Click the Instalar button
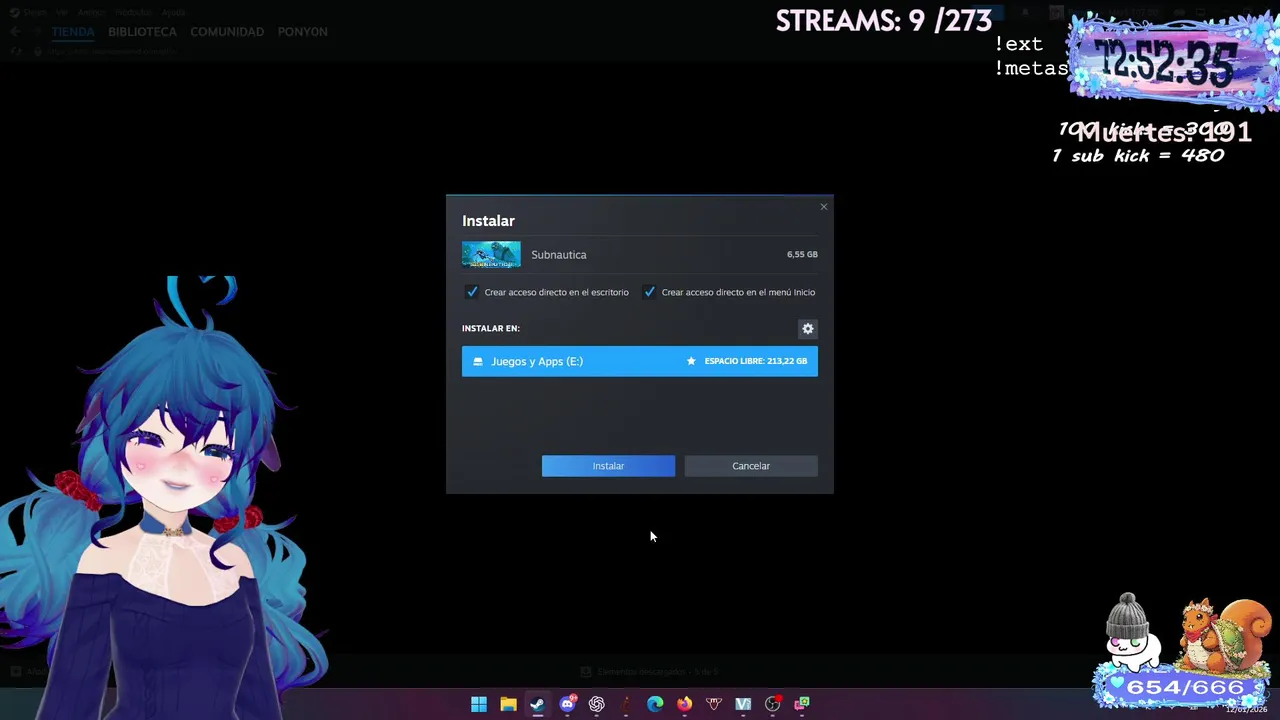 point(608,466)
